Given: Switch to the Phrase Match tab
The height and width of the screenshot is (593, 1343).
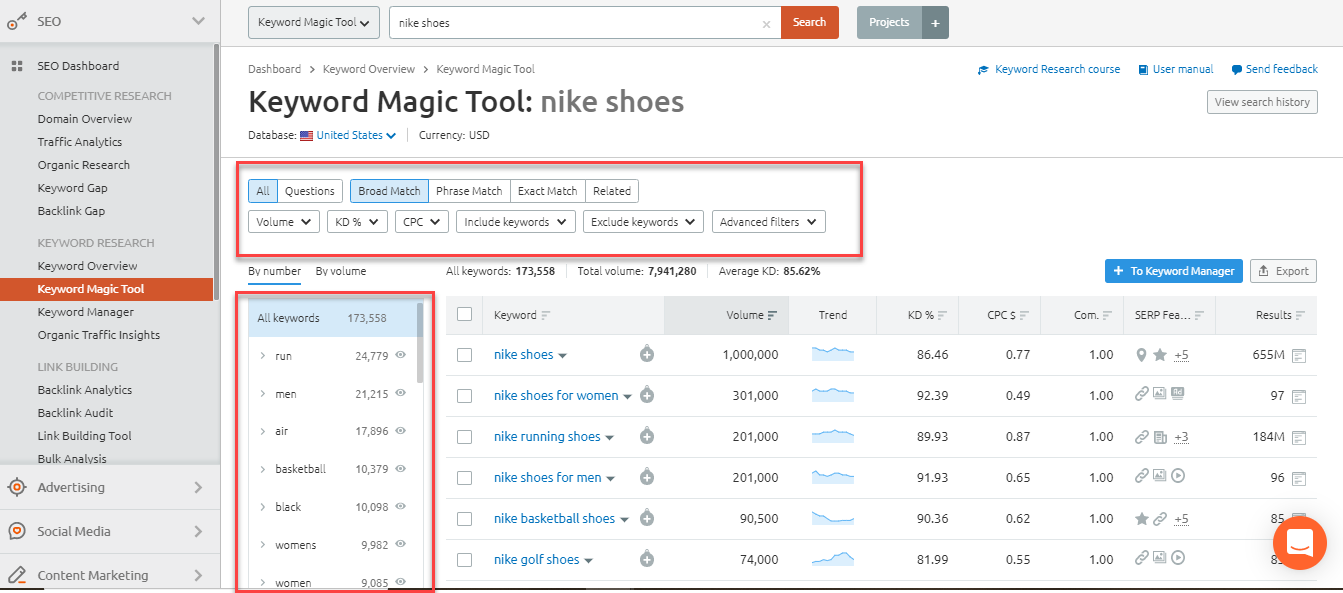Looking at the screenshot, I should (x=469, y=191).
